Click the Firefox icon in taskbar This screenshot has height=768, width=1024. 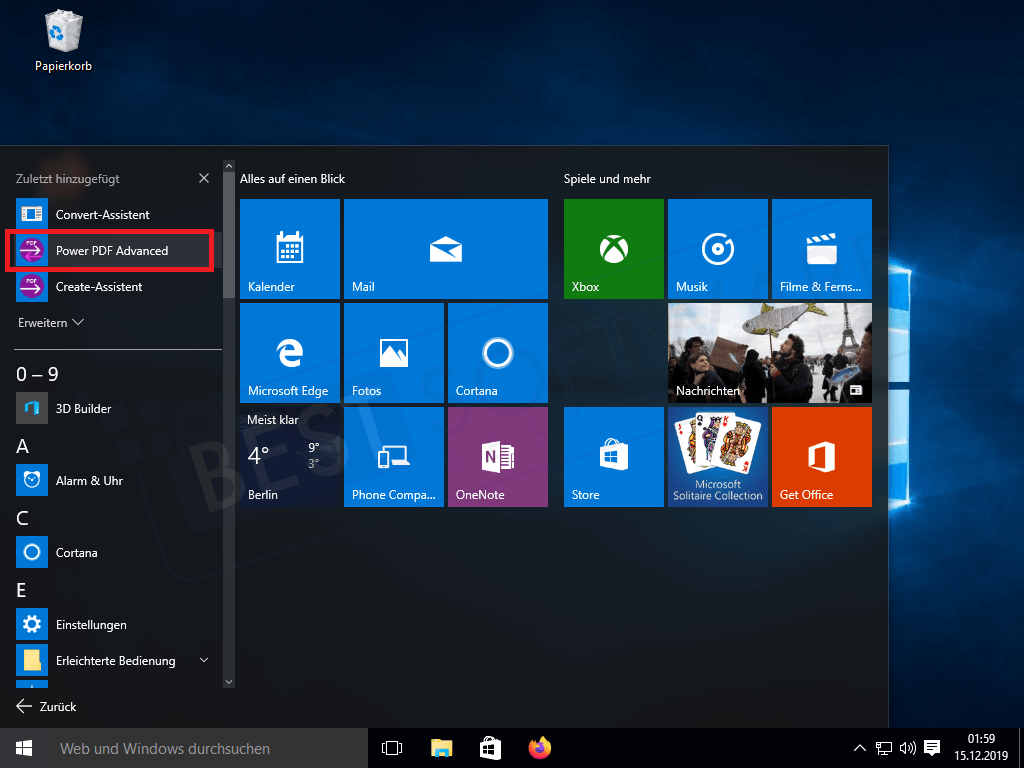(540, 748)
